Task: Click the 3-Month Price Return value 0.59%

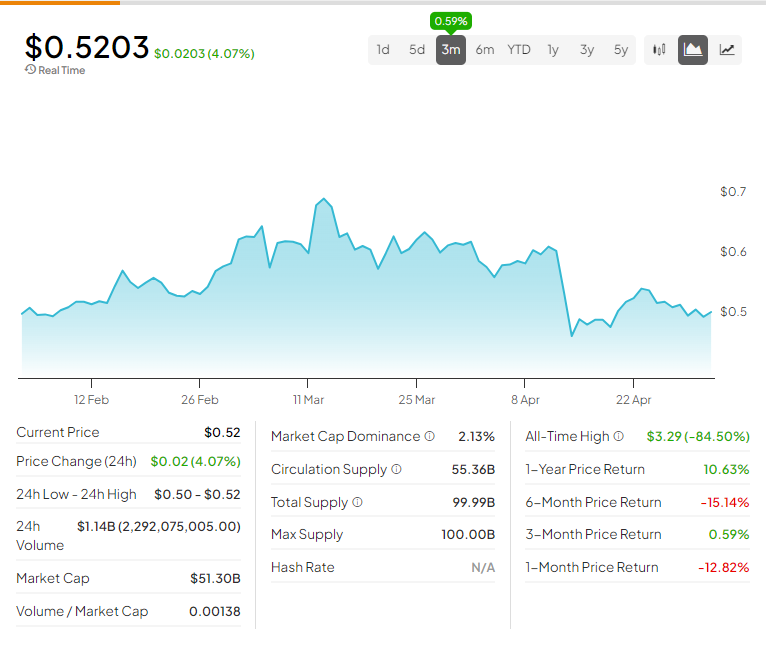Action: [x=729, y=535]
